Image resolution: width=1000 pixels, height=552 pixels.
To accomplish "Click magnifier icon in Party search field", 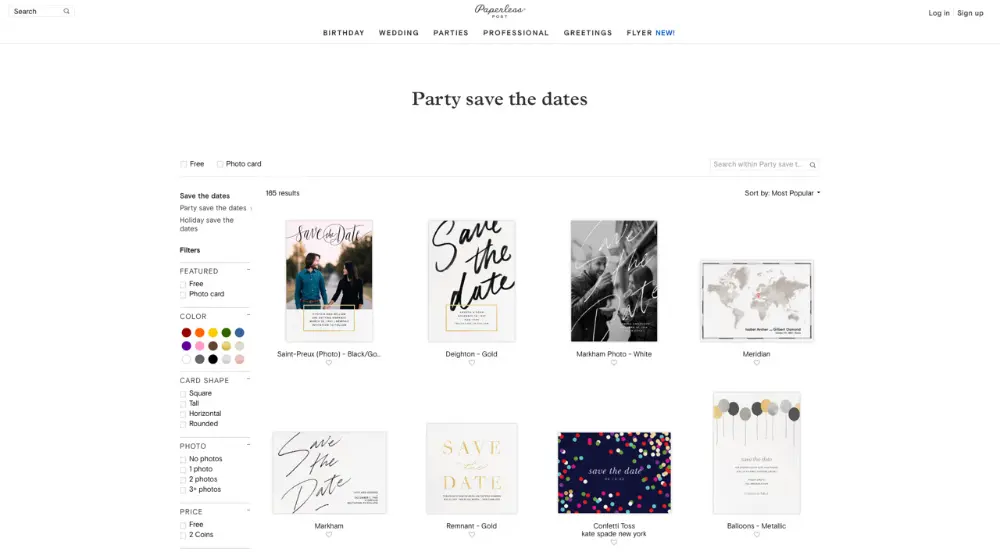I will 812,165.
